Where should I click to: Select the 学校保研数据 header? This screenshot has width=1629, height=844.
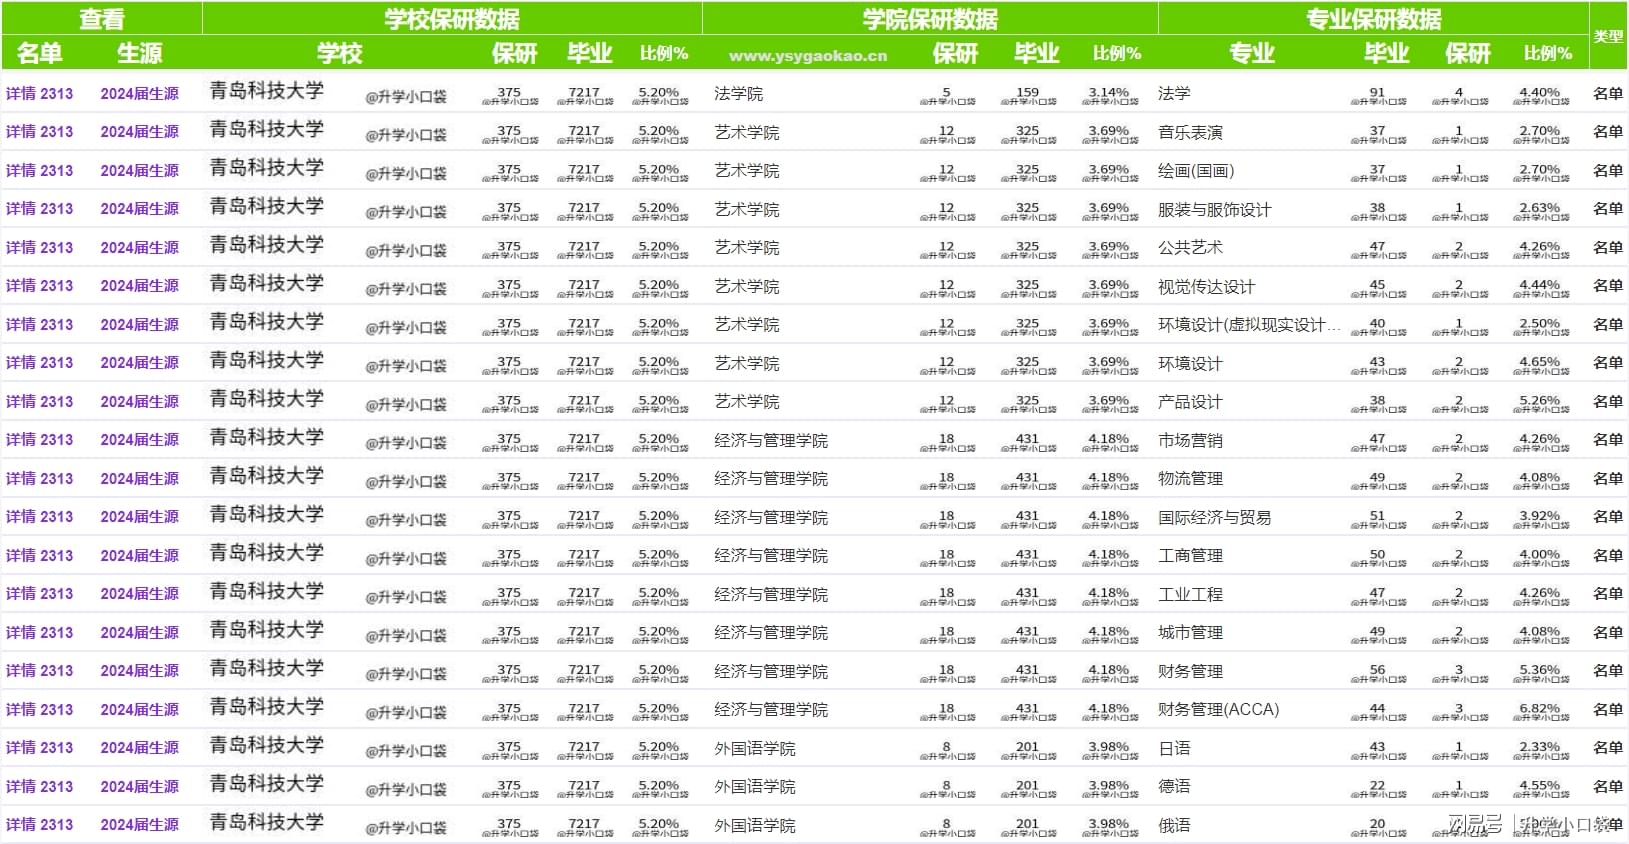click(452, 19)
